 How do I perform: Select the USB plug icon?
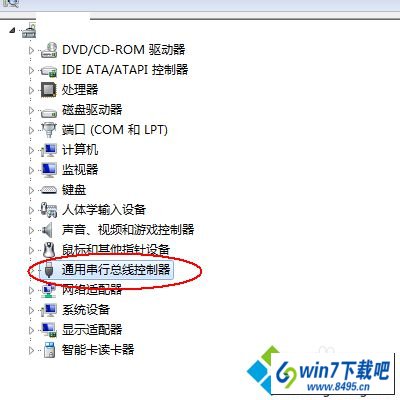[x=49, y=269]
